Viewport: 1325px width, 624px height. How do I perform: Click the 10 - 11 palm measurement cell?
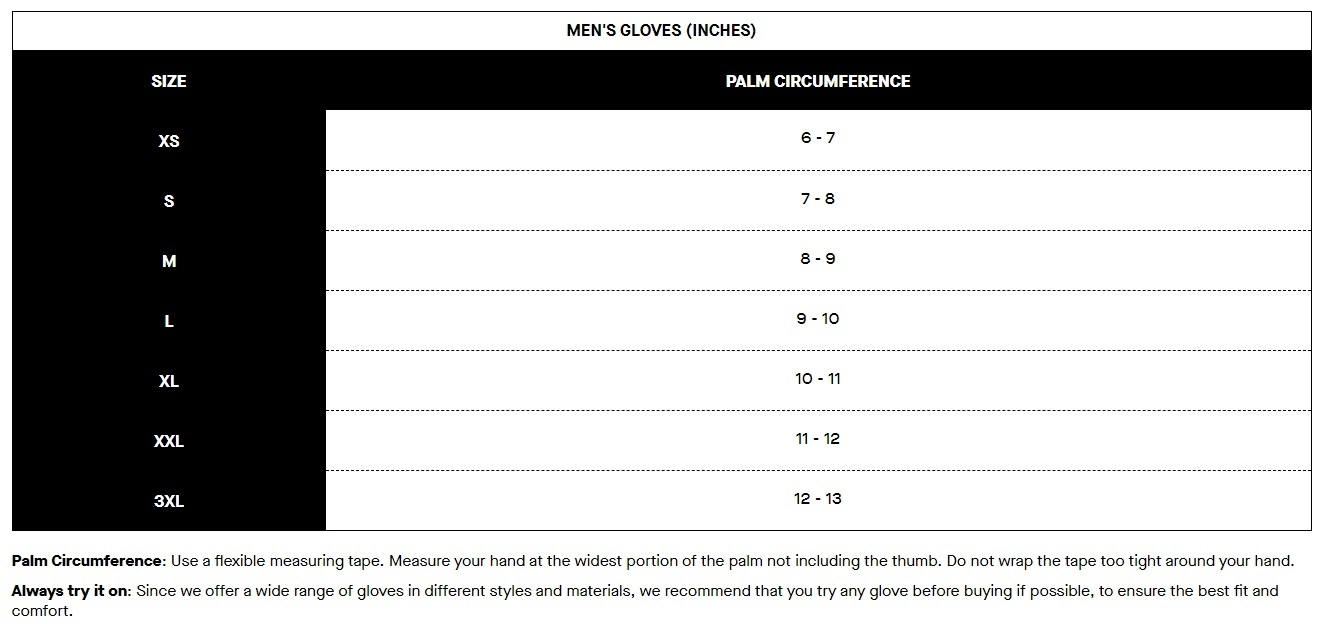point(817,379)
